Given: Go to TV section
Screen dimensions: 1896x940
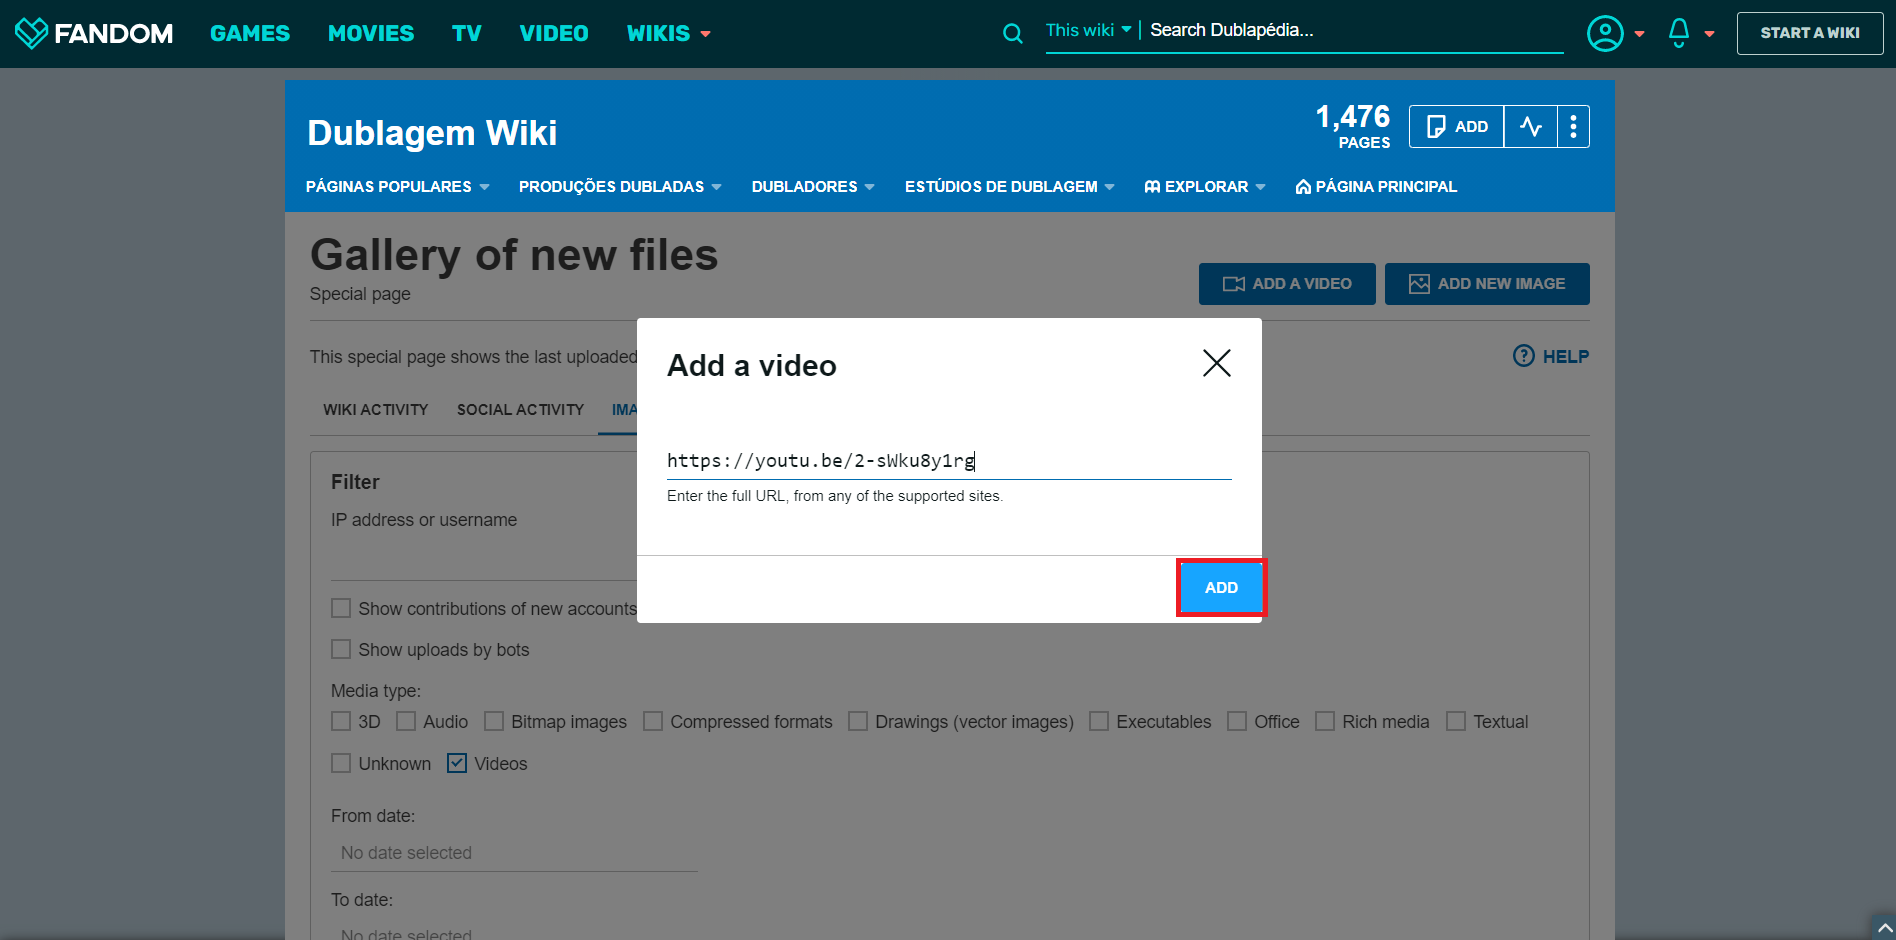Looking at the screenshot, I should click(x=467, y=34).
